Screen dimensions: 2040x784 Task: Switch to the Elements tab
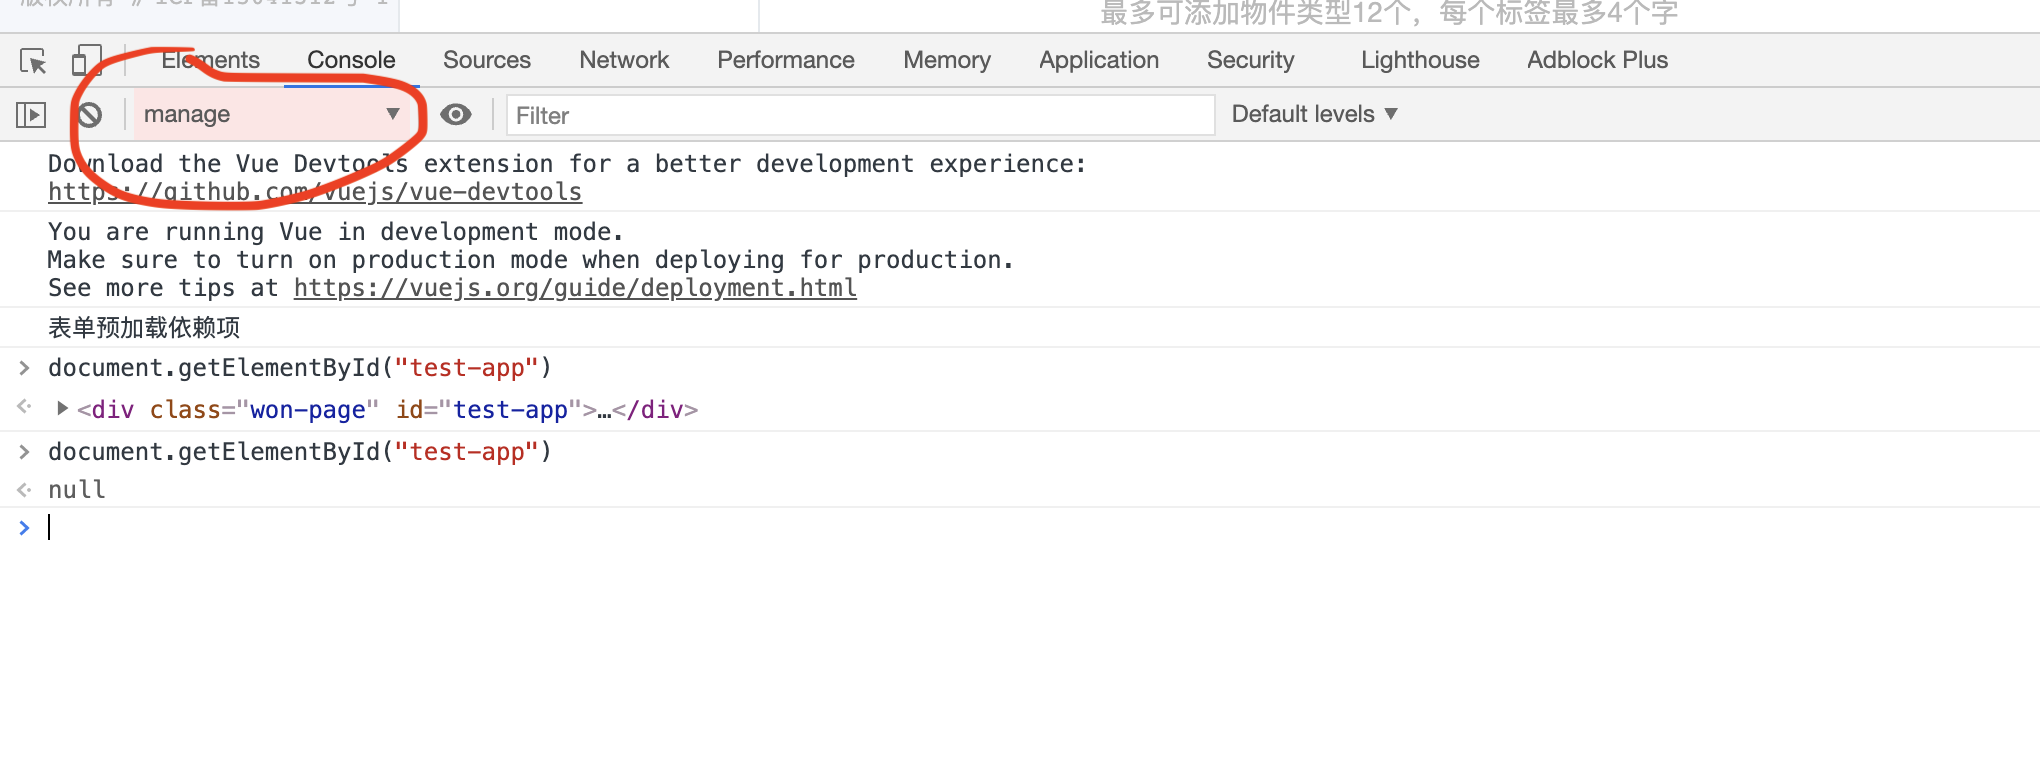coord(210,60)
